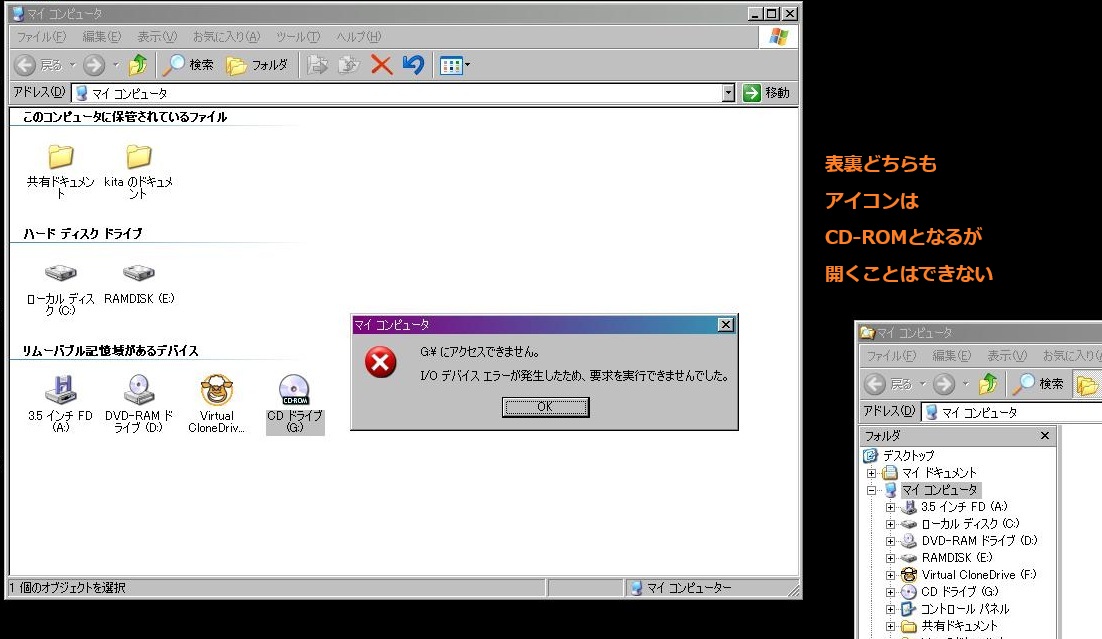The image size is (1102, 639).
Task: Open 表示(V) menu in second window
Action: [x=1007, y=356]
